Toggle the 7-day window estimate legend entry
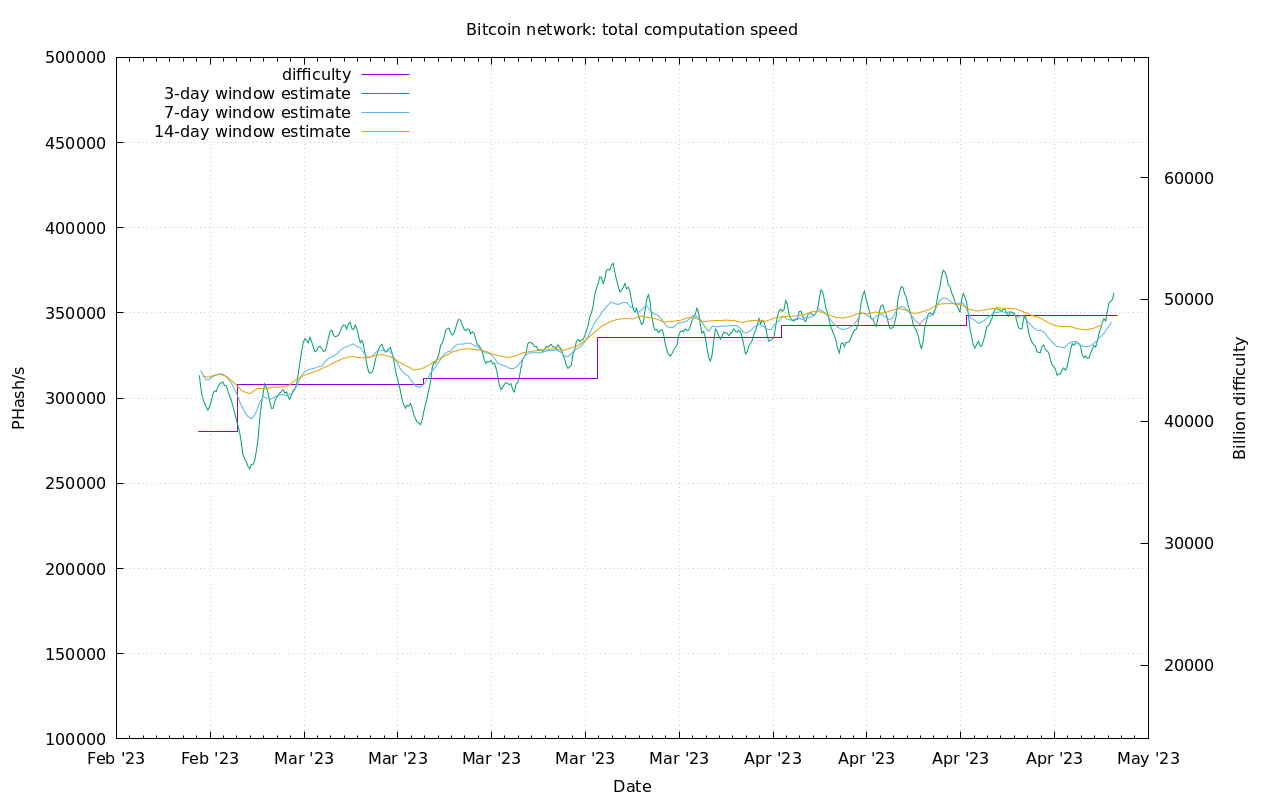 (x=255, y=112)
